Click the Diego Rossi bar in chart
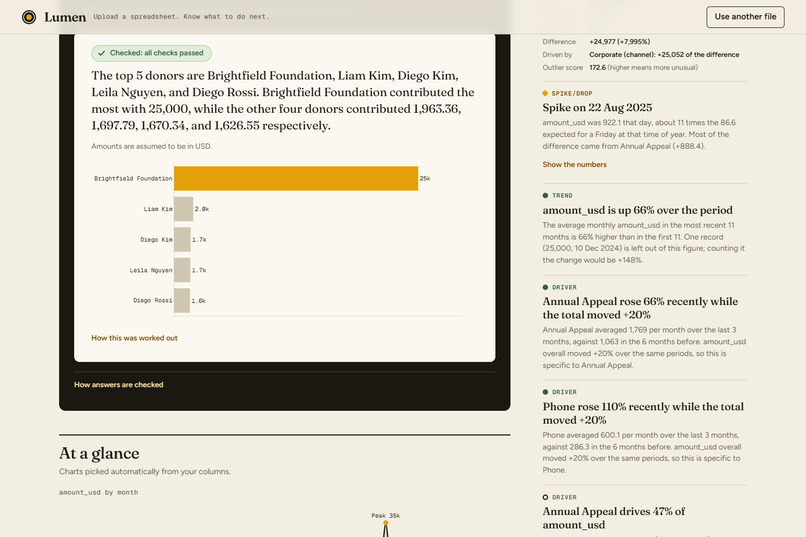This screenshot has height=537, width=806. [181, 301]
